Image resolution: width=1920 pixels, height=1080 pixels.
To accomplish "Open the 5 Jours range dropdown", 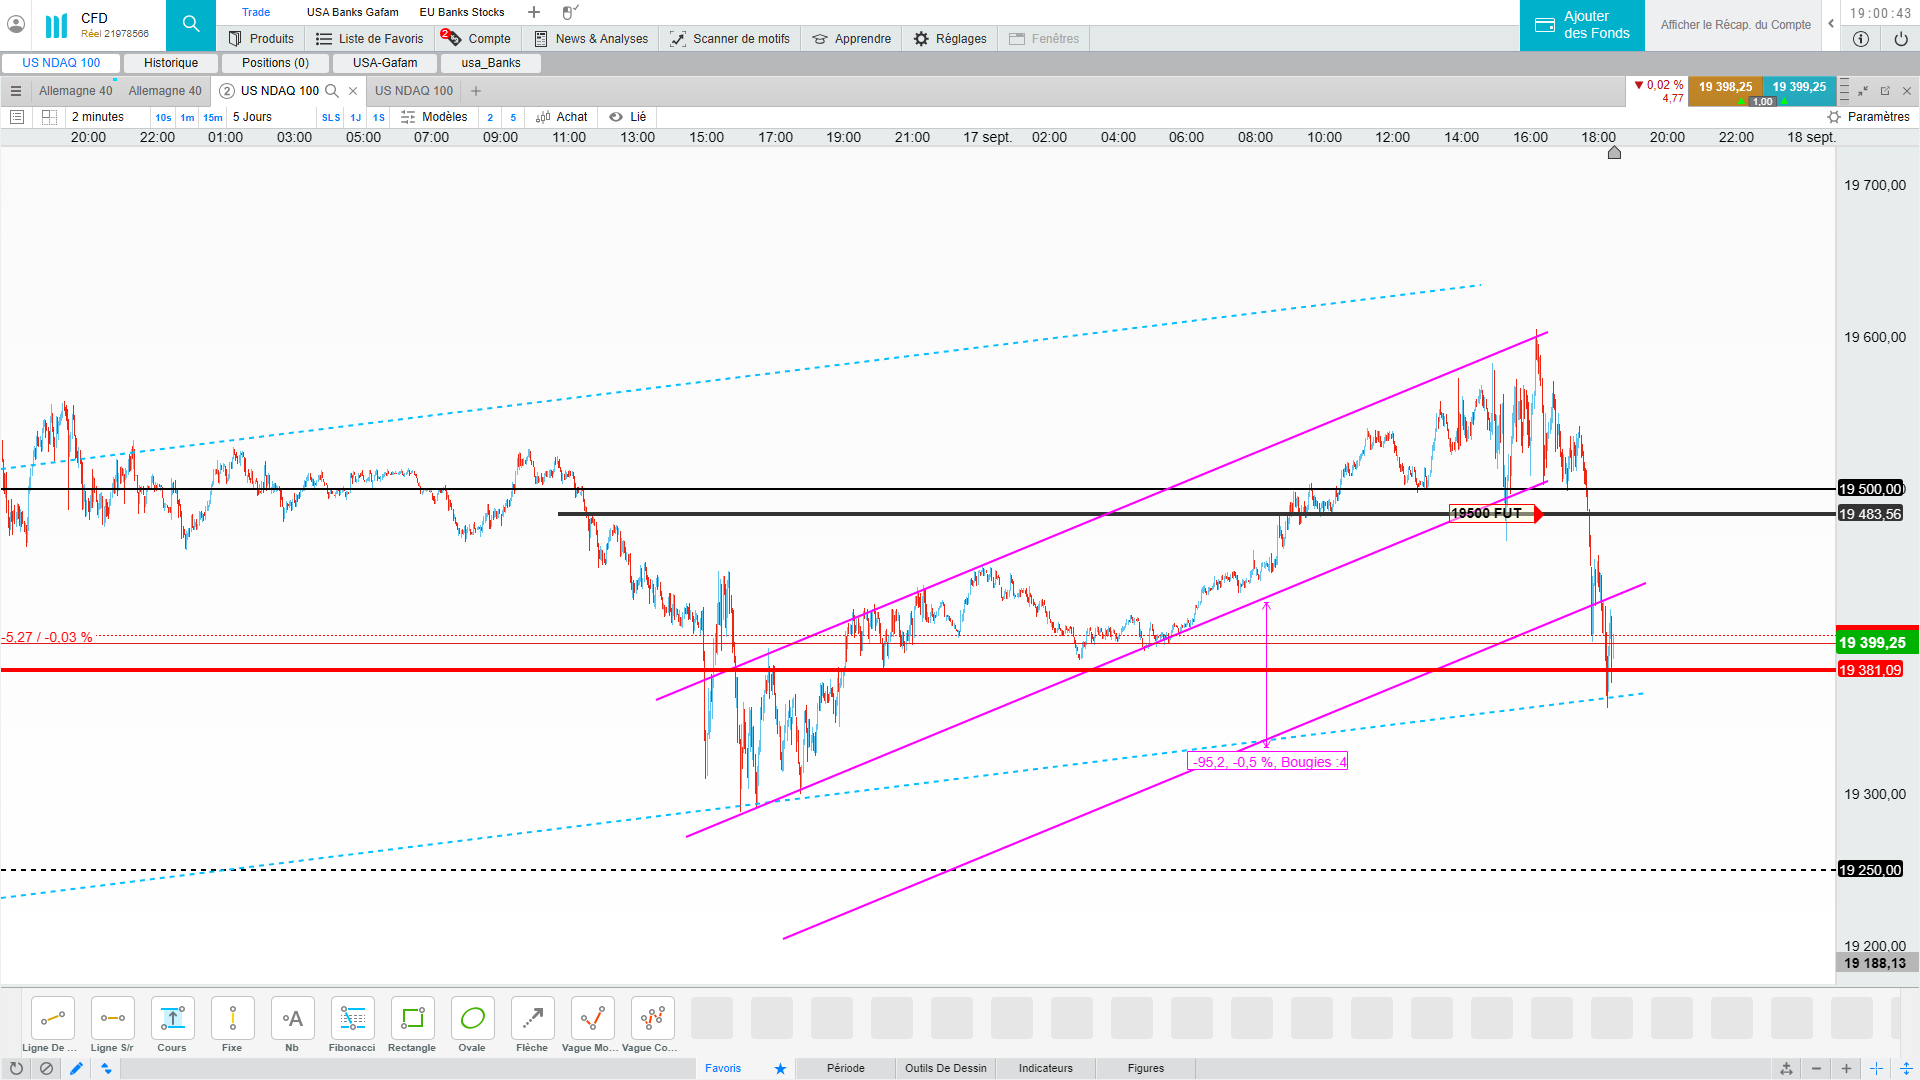I will tap(252, 117).
